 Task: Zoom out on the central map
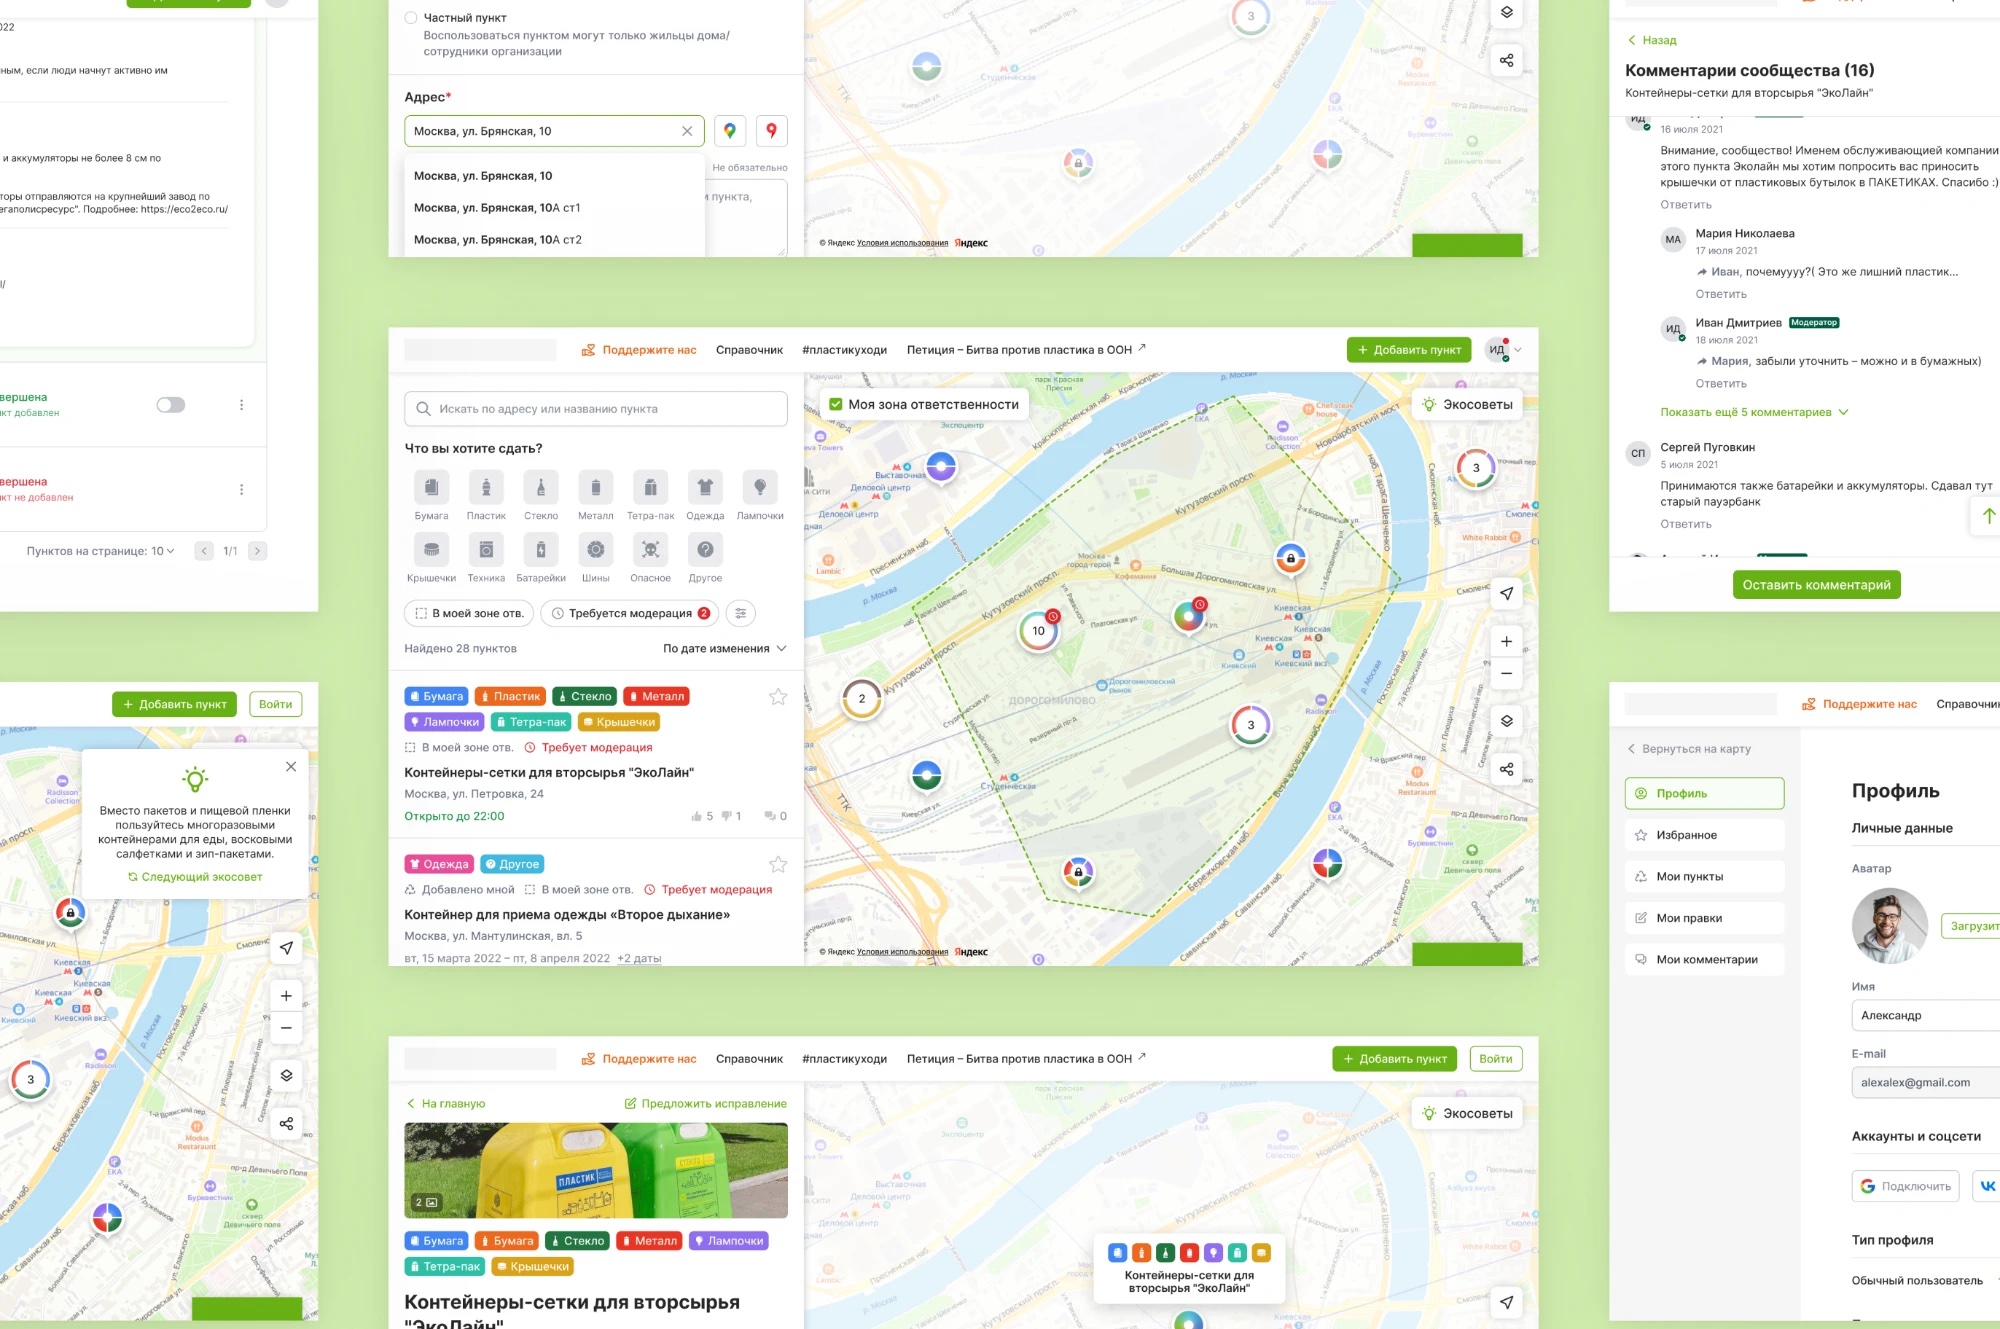(1506, 674)
